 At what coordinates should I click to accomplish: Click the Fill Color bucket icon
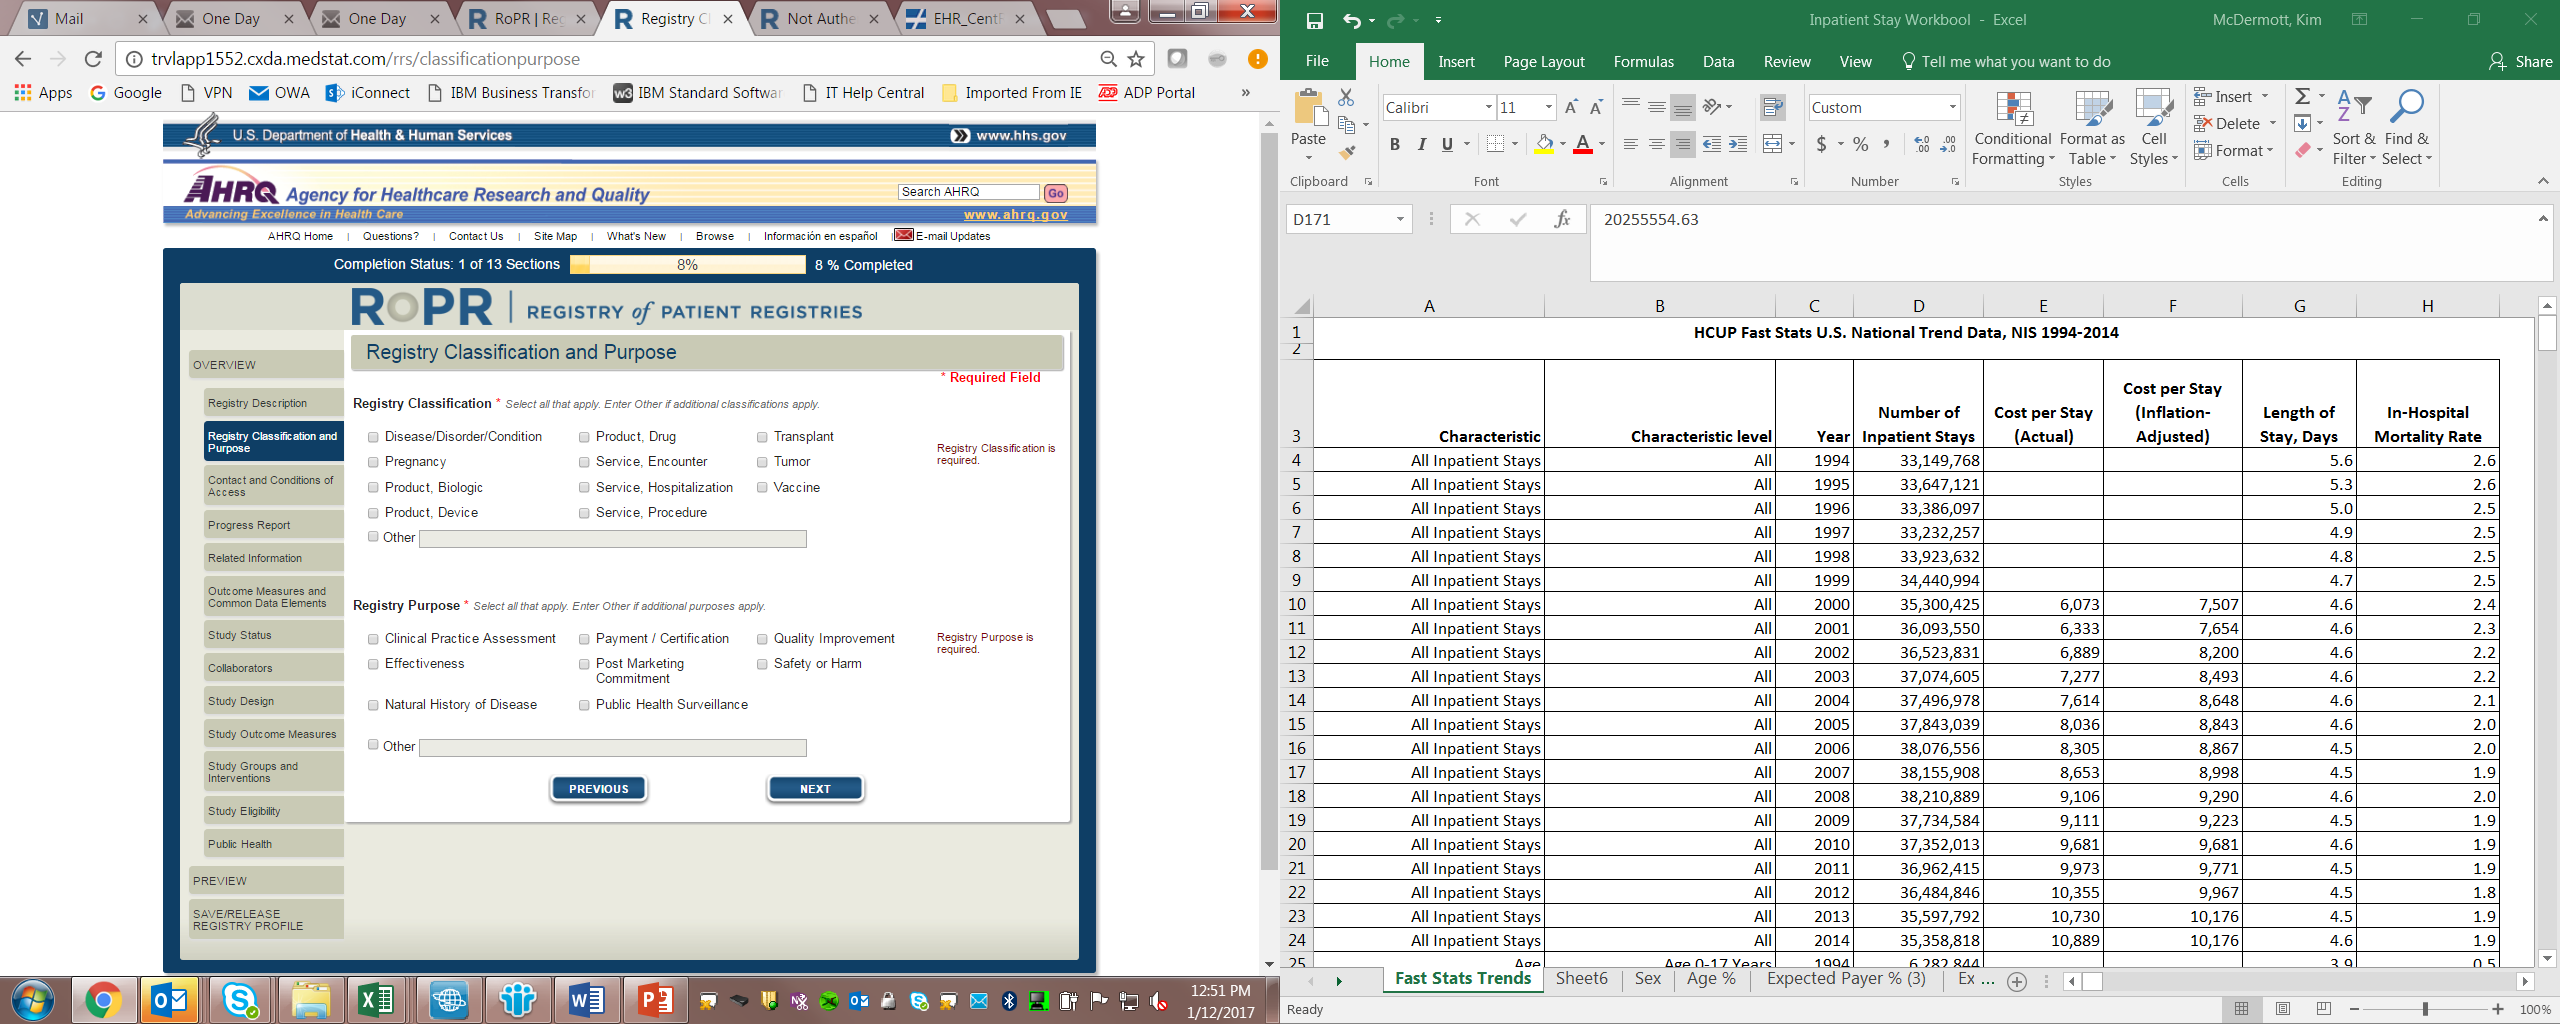click(1544, 145)
